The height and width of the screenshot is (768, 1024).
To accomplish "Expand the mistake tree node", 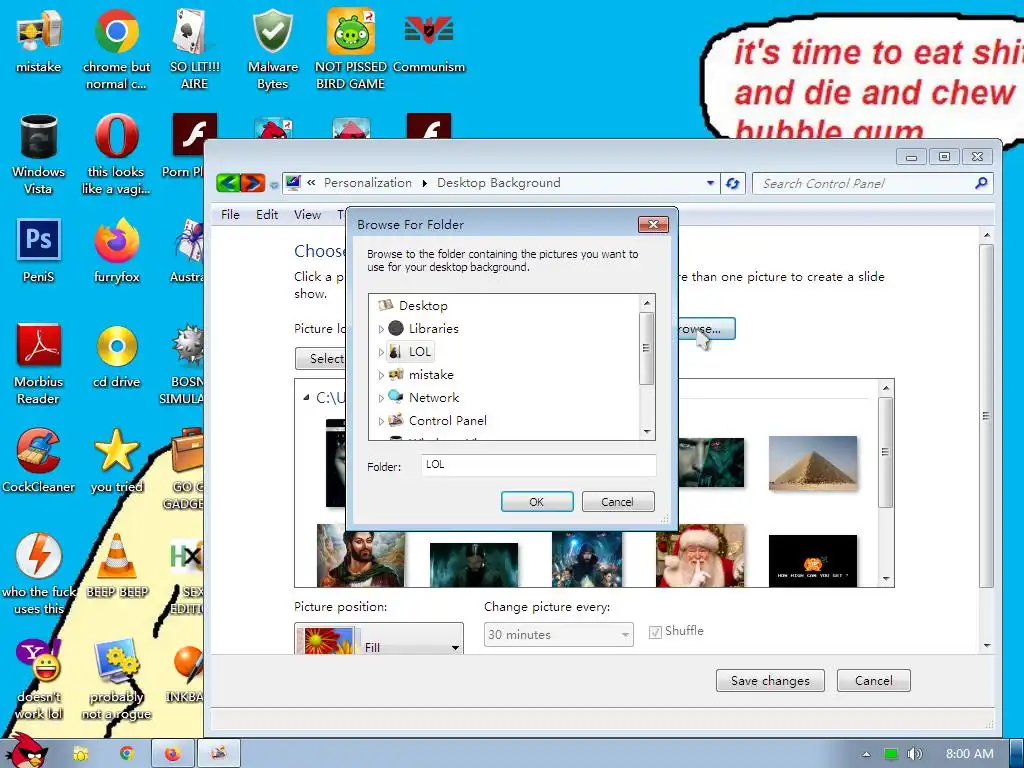I will pyautogui.click(x=381, y=375).
